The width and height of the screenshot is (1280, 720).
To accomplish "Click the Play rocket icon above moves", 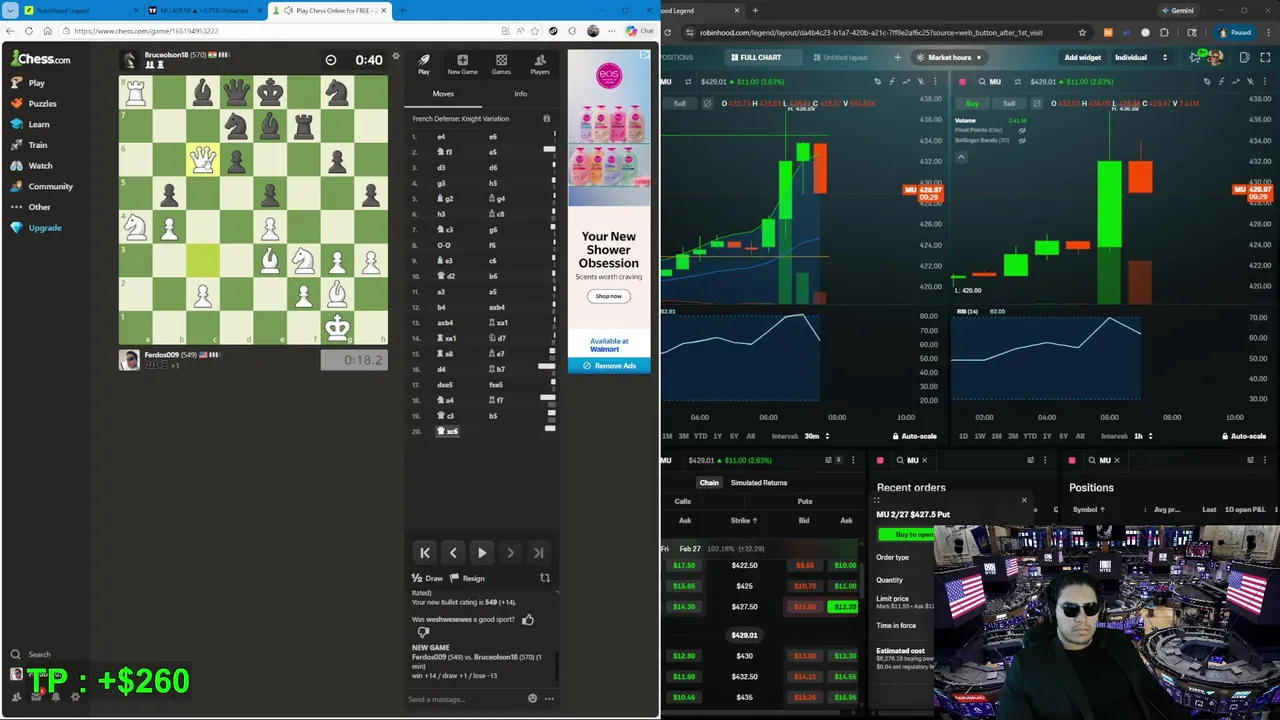I will coord(424,65).
